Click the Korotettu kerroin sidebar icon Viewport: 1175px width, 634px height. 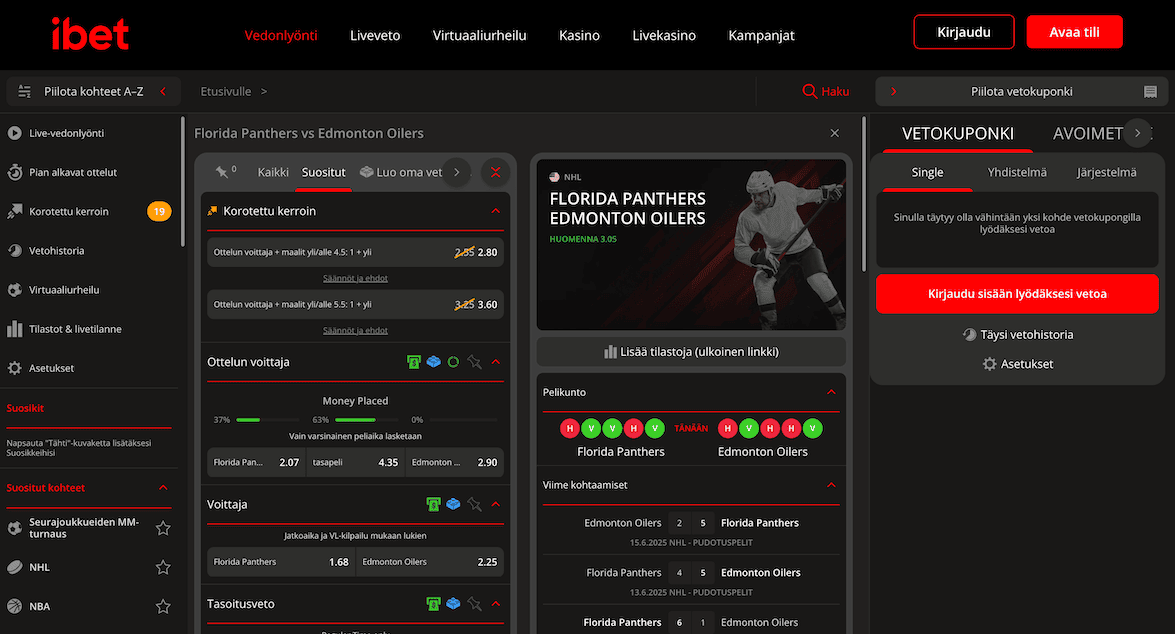click(14, 211)
